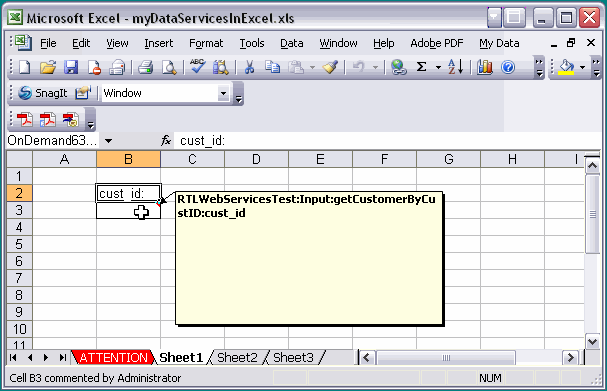Select column B header
This screenshot has height=391, width=607.
point(129,159)
